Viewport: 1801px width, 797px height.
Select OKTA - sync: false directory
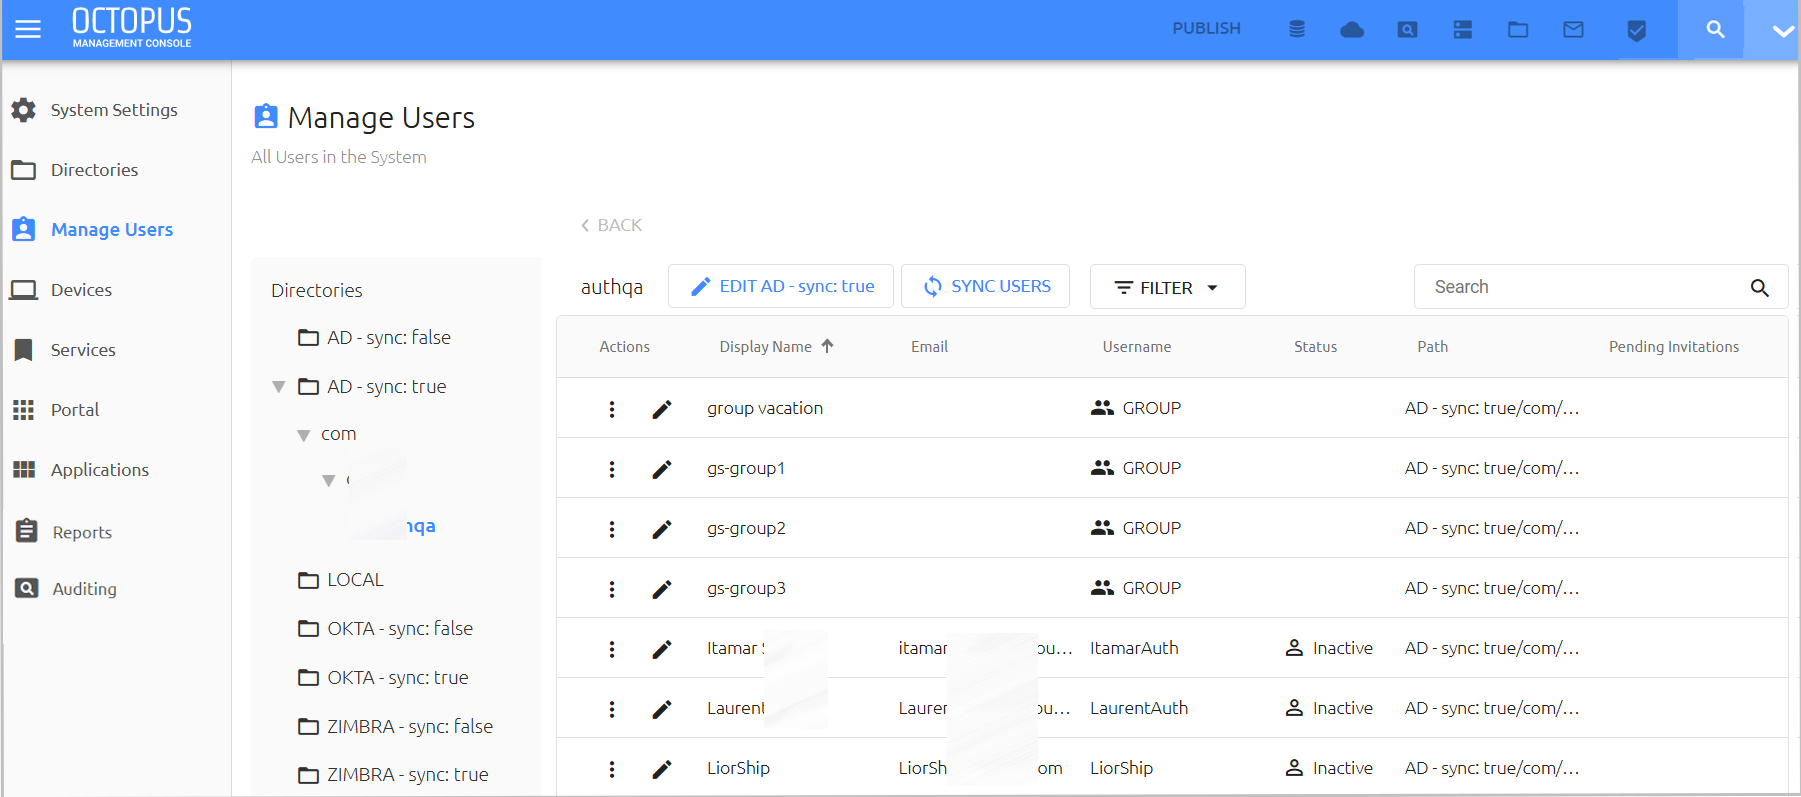pos(385,629)
